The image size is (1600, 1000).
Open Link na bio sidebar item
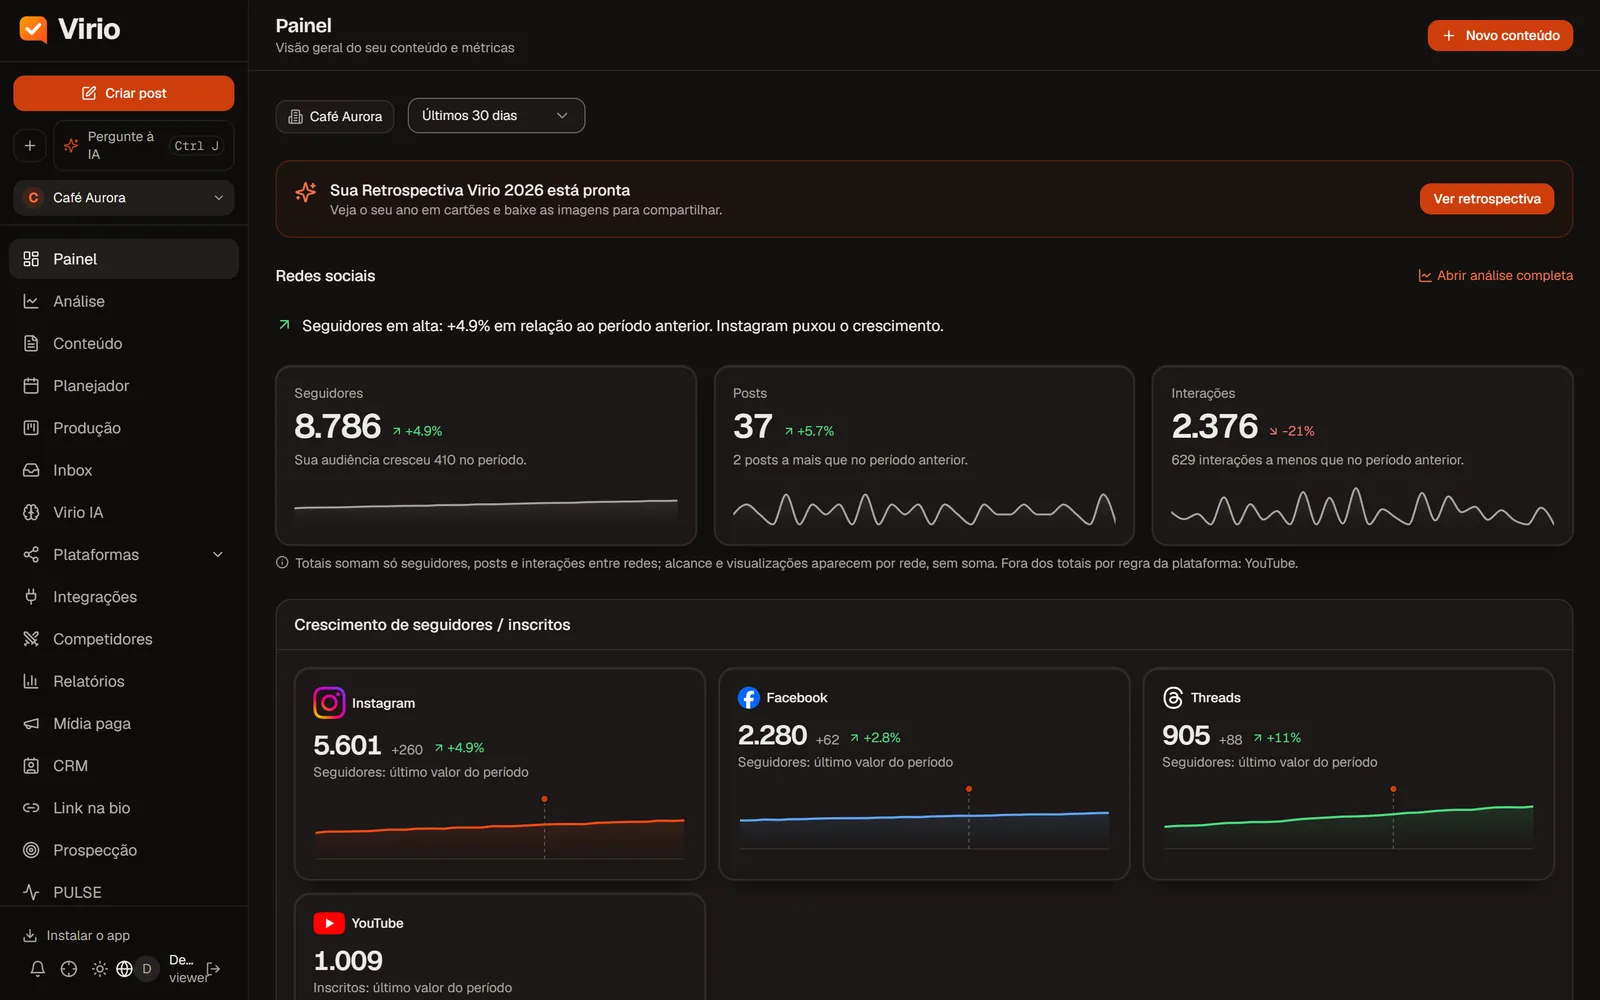point(124,808)
